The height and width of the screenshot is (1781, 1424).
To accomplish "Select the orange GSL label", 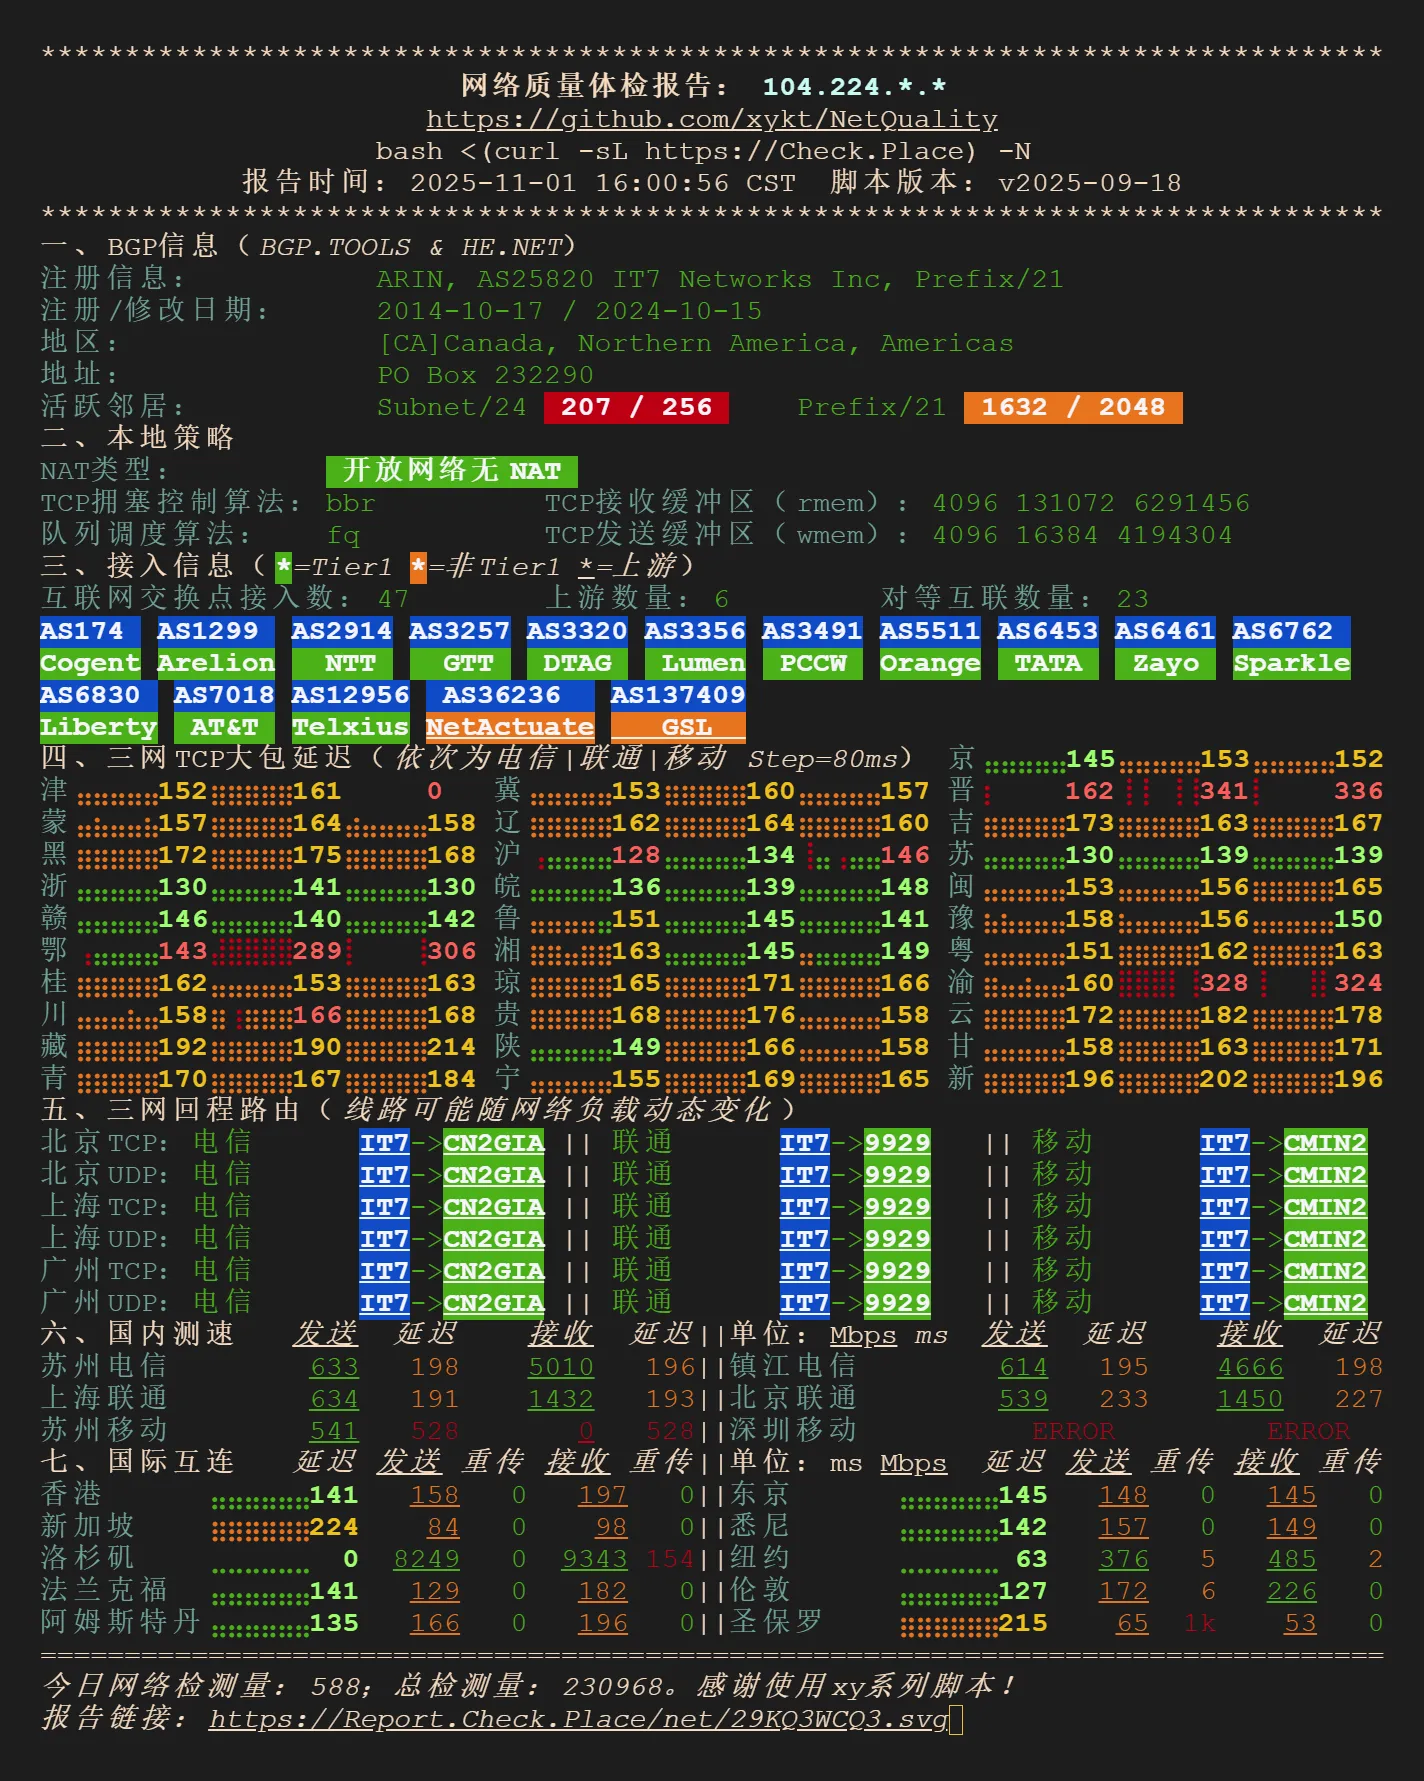I will (678, 727).
